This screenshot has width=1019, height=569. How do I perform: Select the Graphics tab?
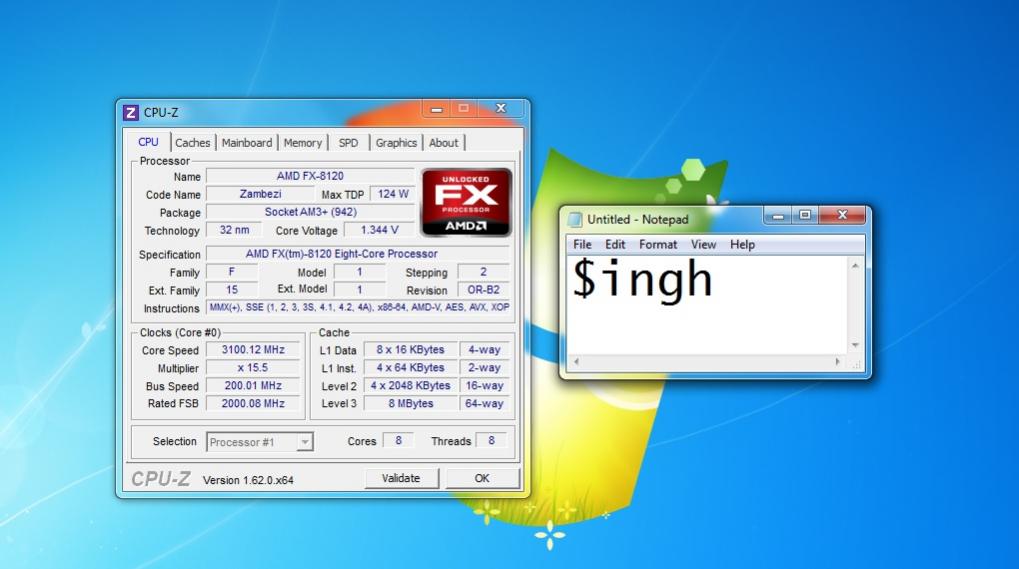(396, 143)
